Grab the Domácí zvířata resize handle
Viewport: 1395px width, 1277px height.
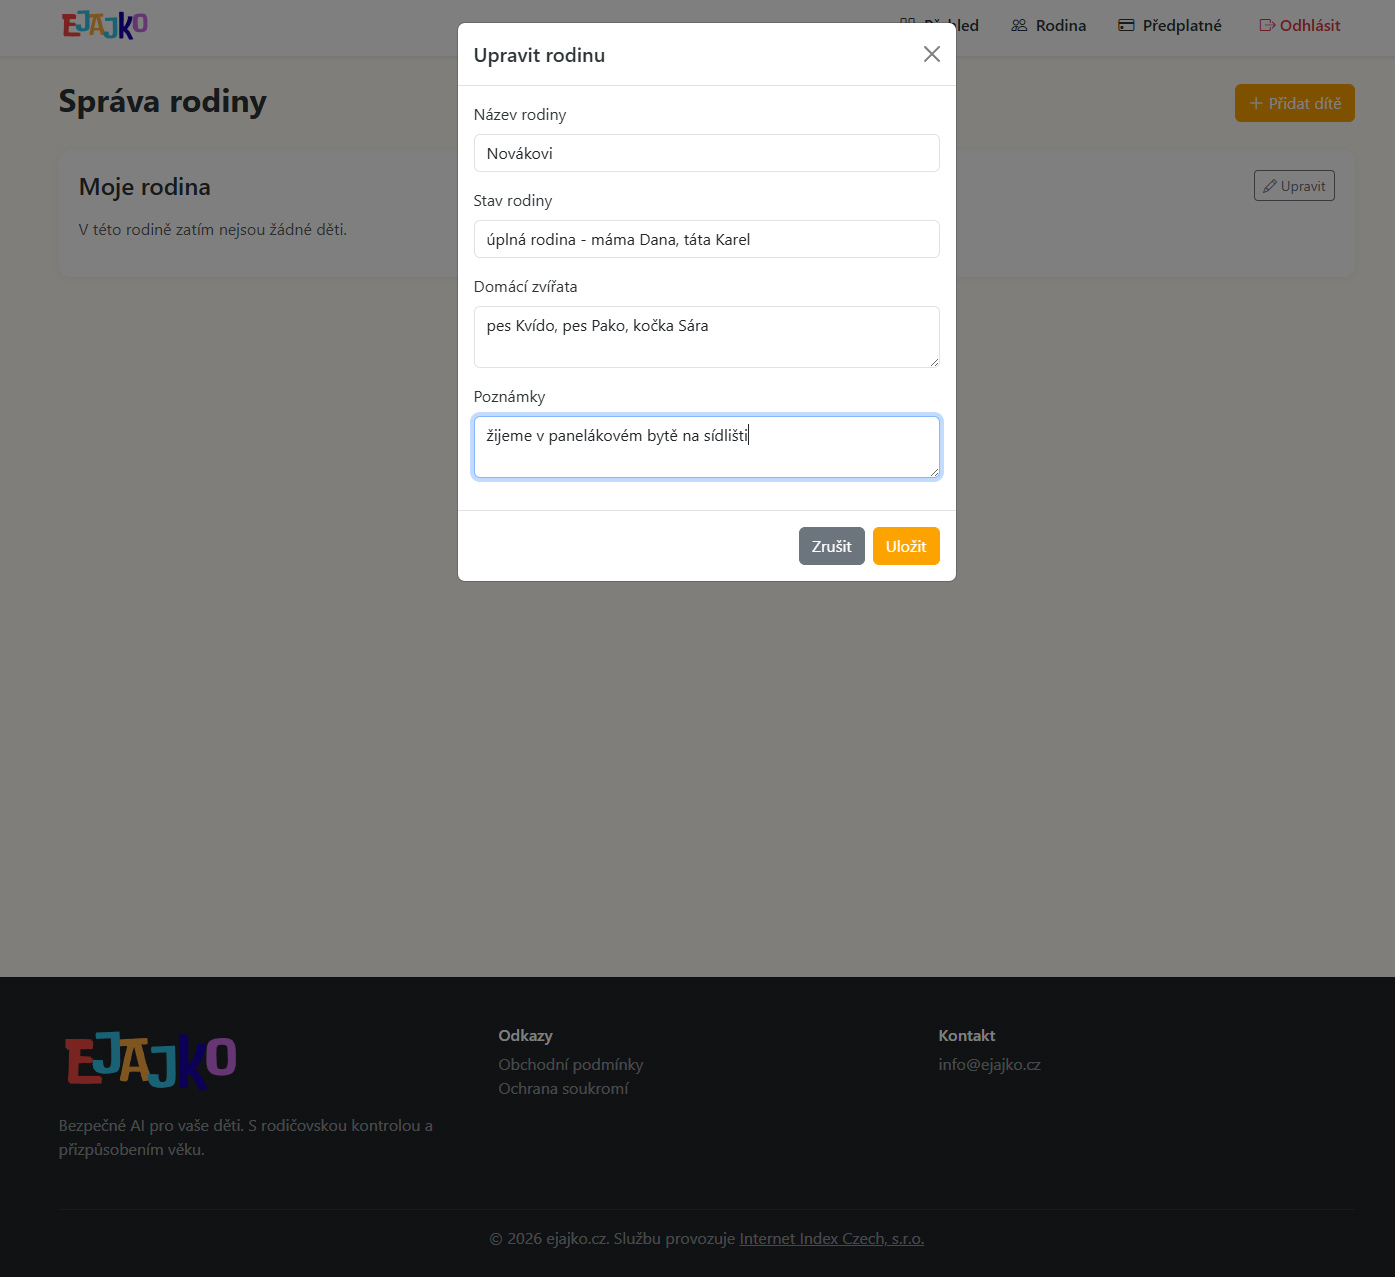coord(934,362)
